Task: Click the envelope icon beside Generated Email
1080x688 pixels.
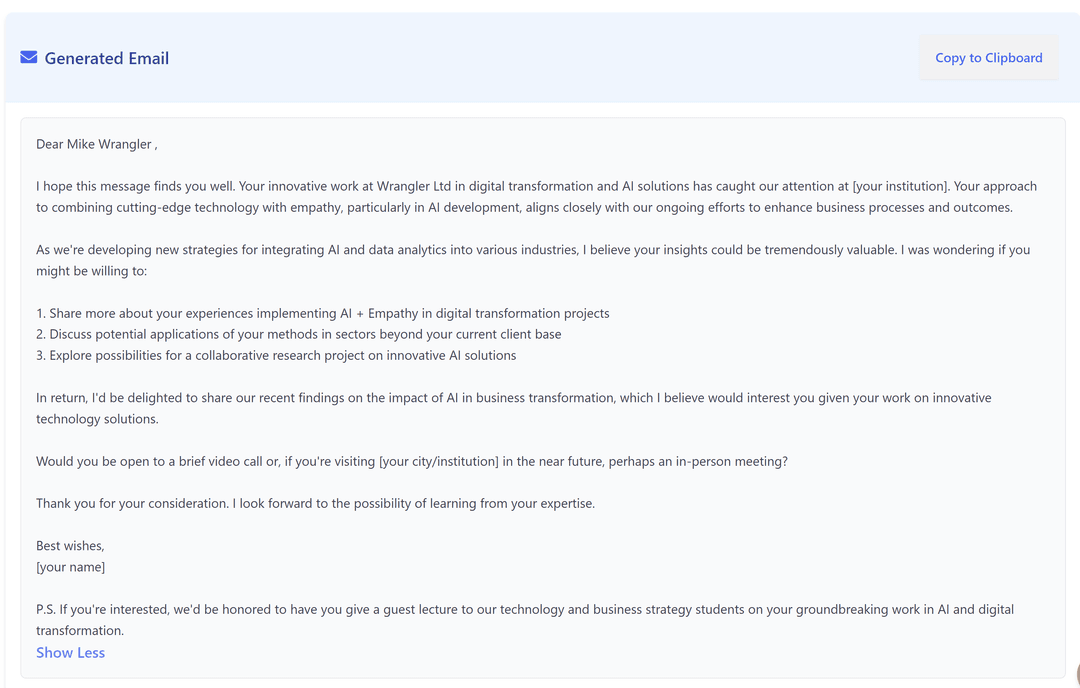Action: coord(28,57)
